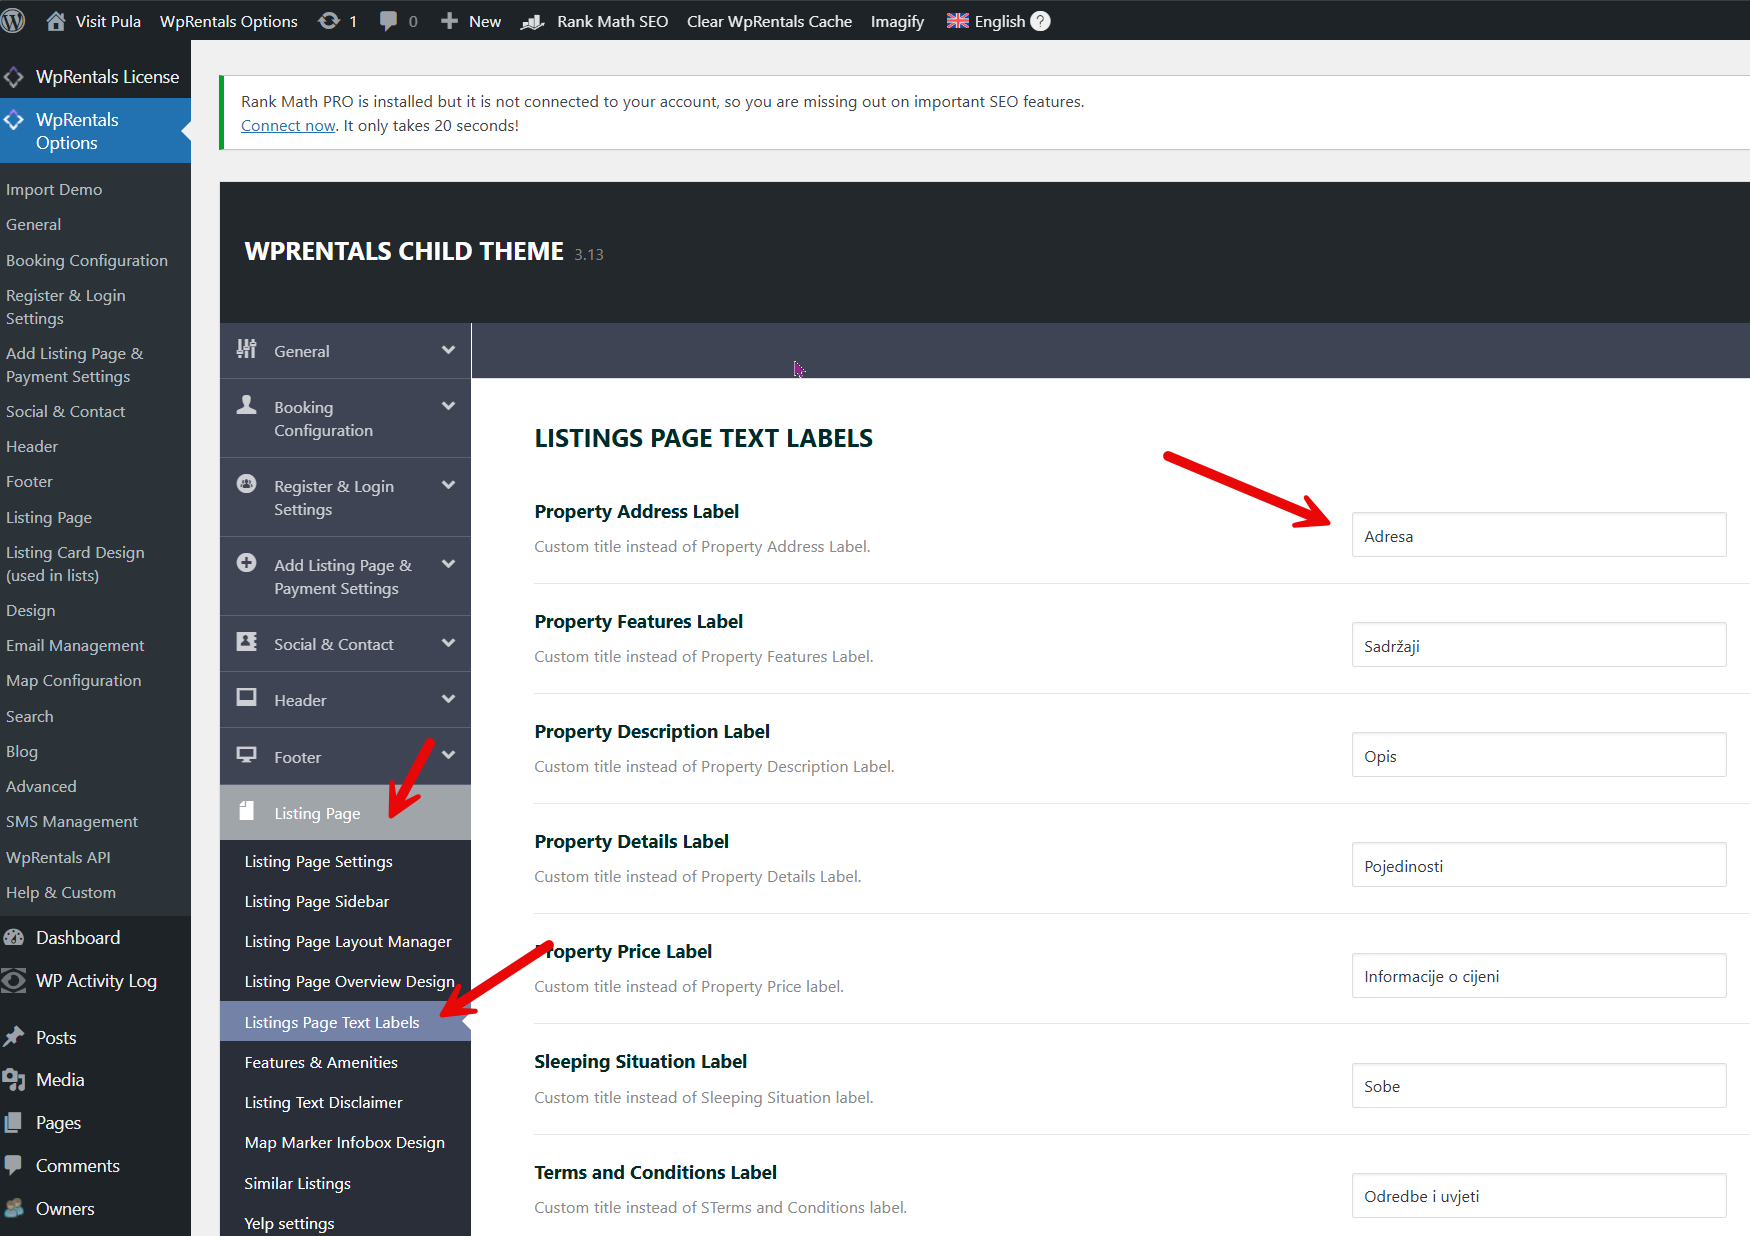Click the Dashboard gauge icon

14,938
